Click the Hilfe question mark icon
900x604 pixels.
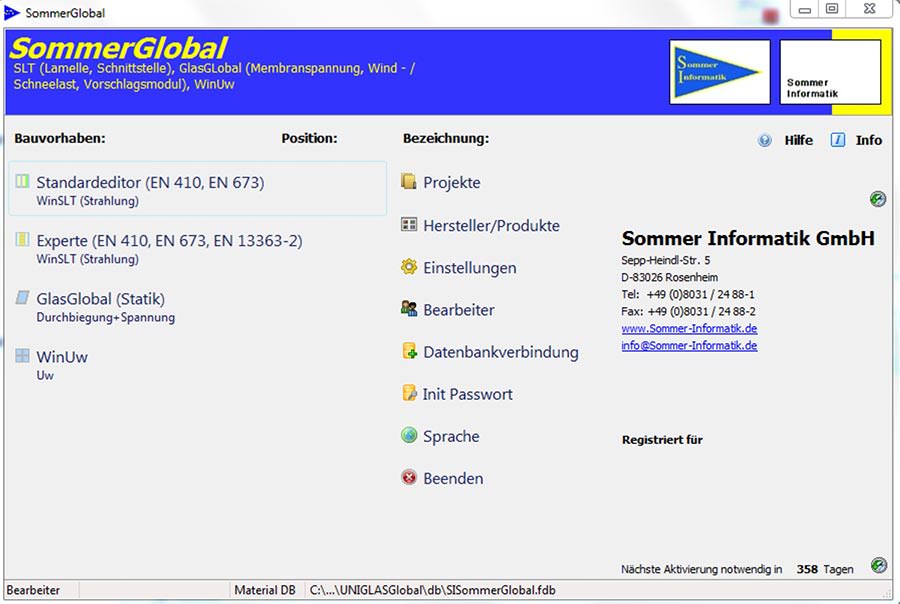pos(765,140)
